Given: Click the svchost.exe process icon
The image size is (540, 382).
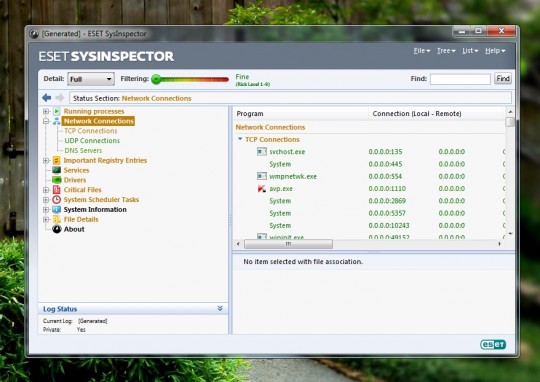Looking at the screenshot, I should point(262,152).
